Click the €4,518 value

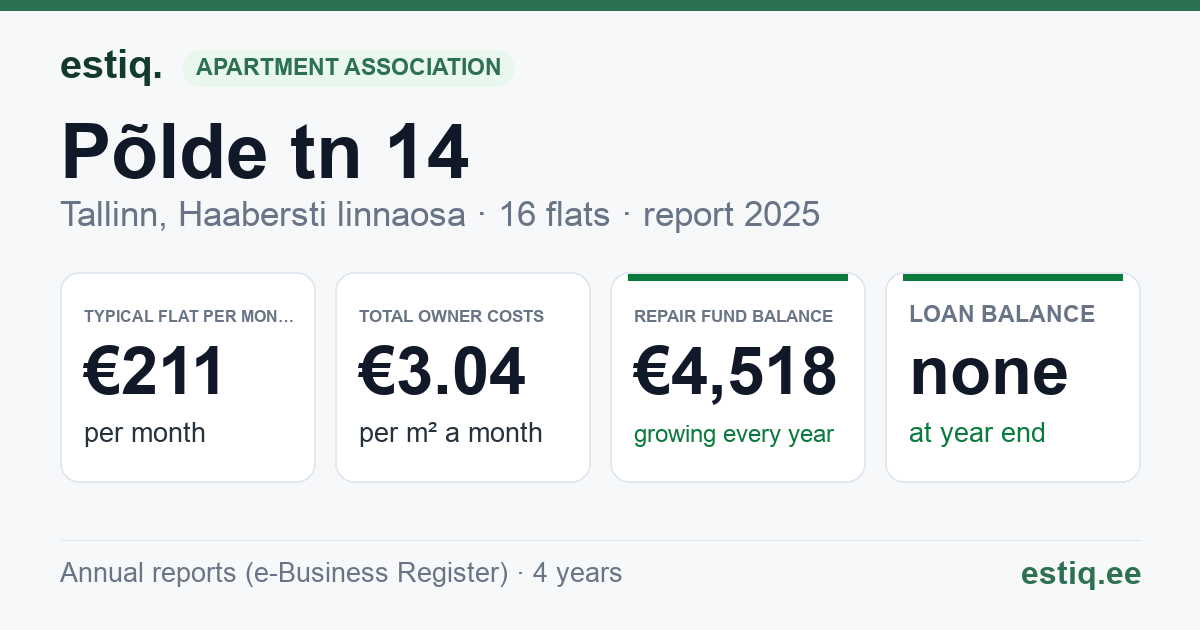[735, 371]
